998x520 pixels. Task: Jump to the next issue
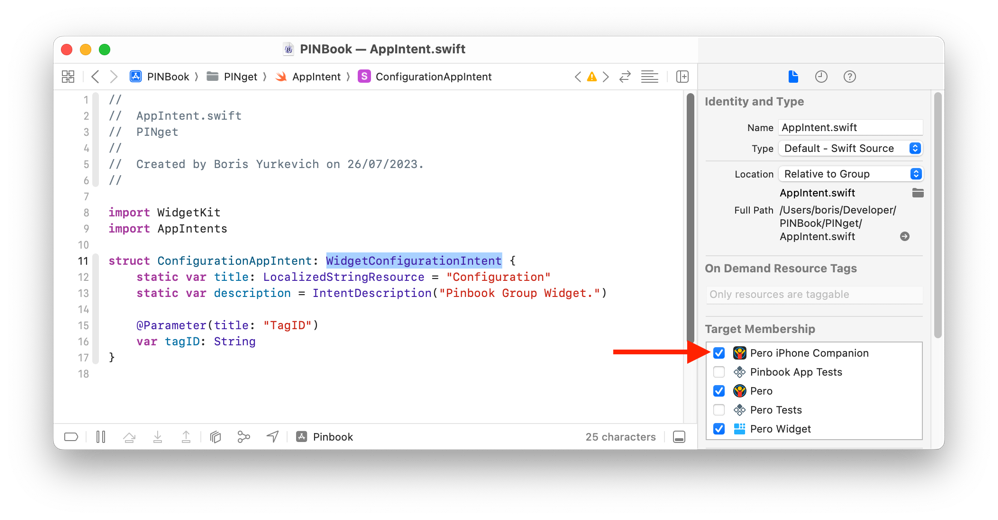(x=606, y=76)
